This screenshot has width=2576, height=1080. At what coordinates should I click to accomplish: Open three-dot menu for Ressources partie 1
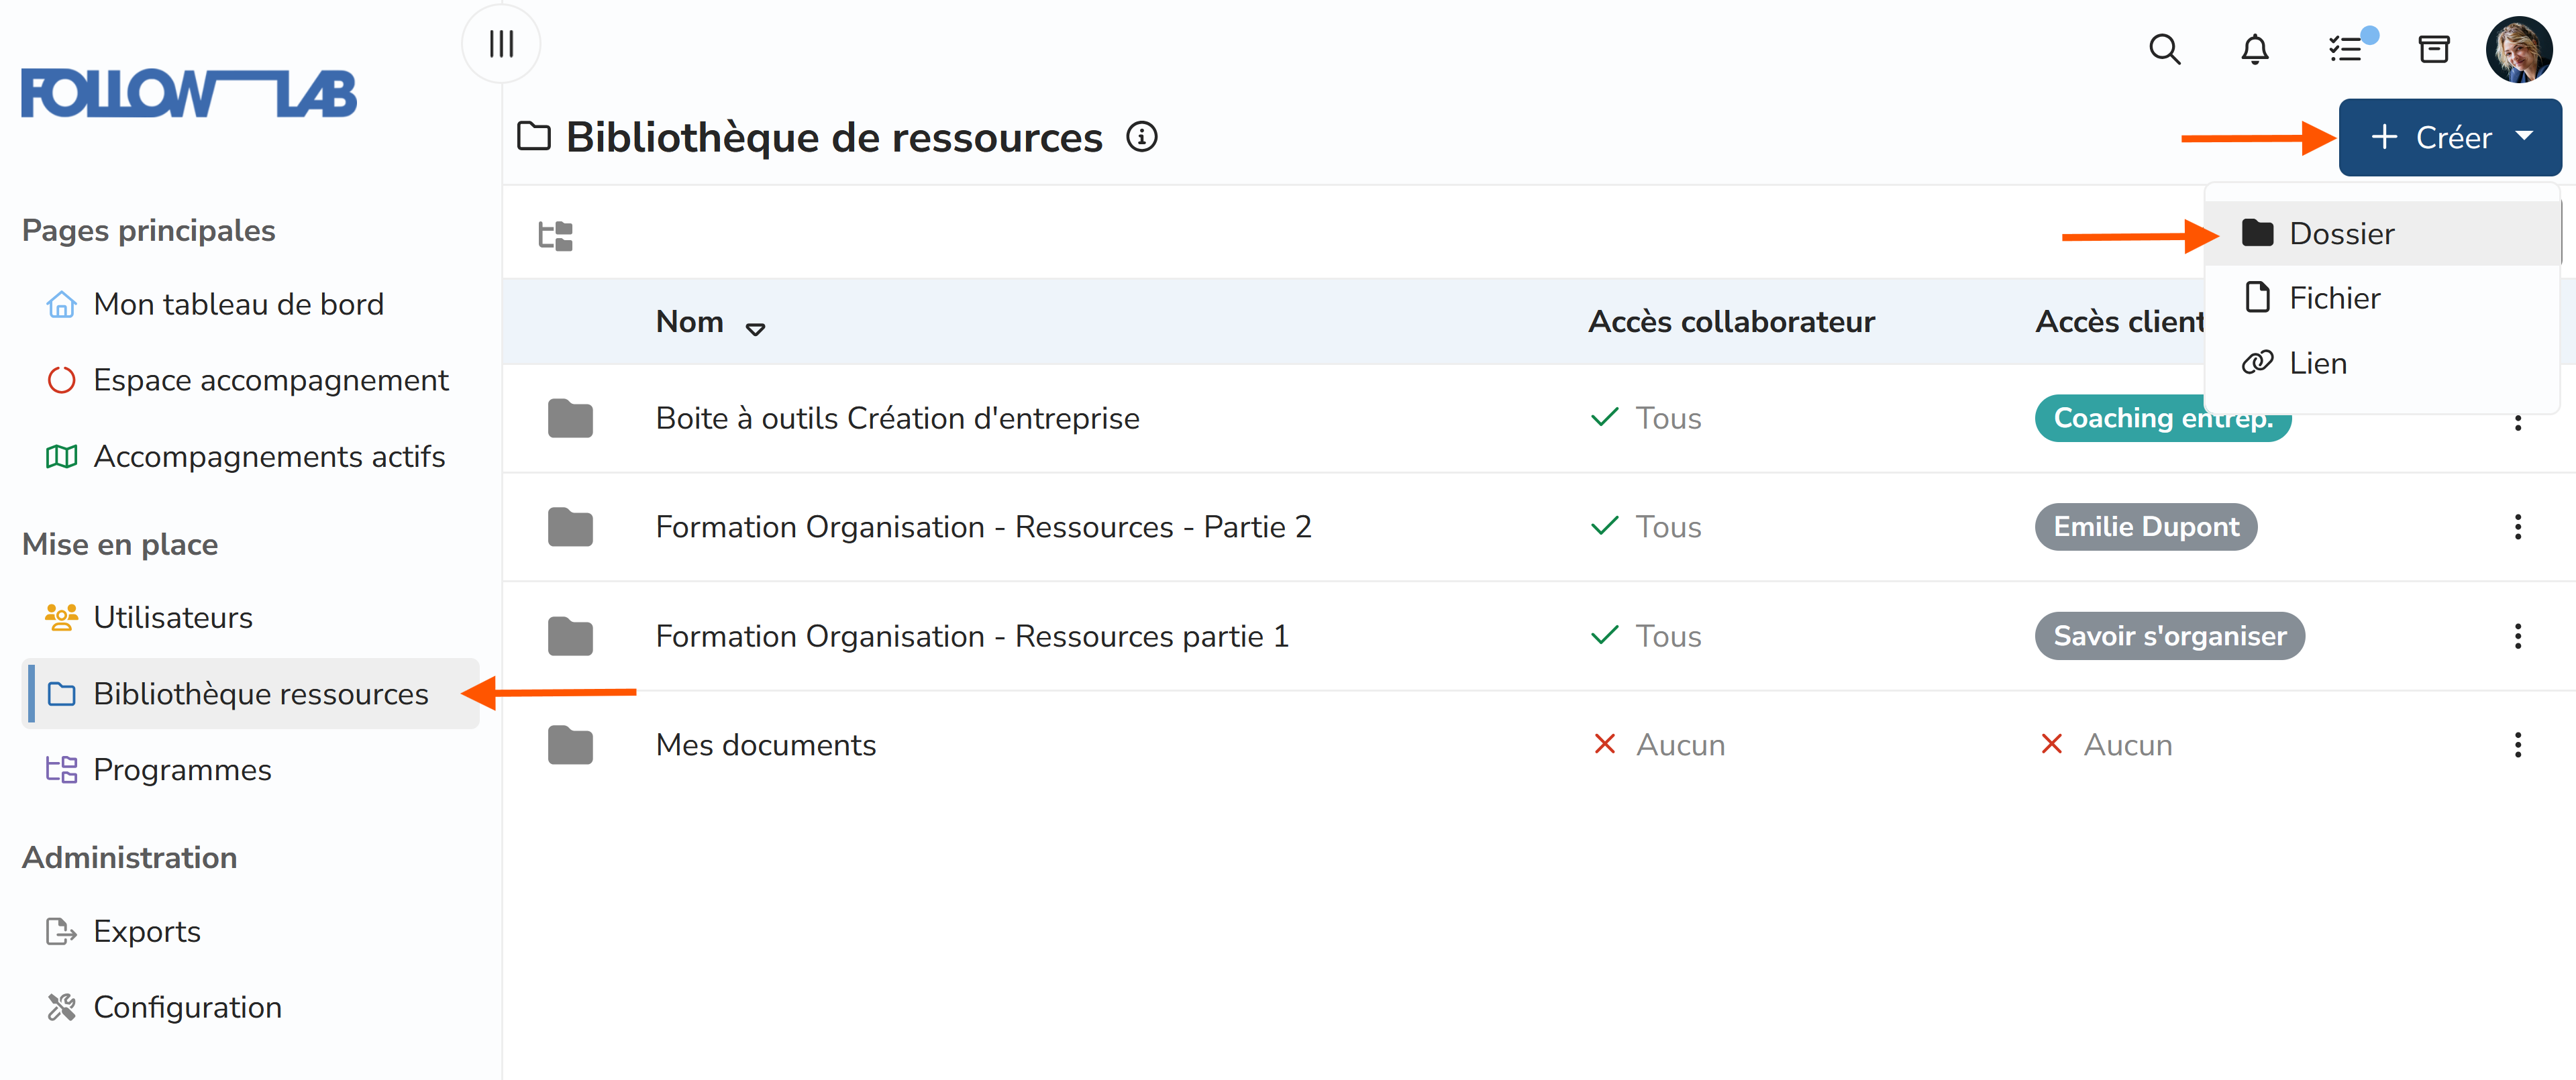[2517, 636]
